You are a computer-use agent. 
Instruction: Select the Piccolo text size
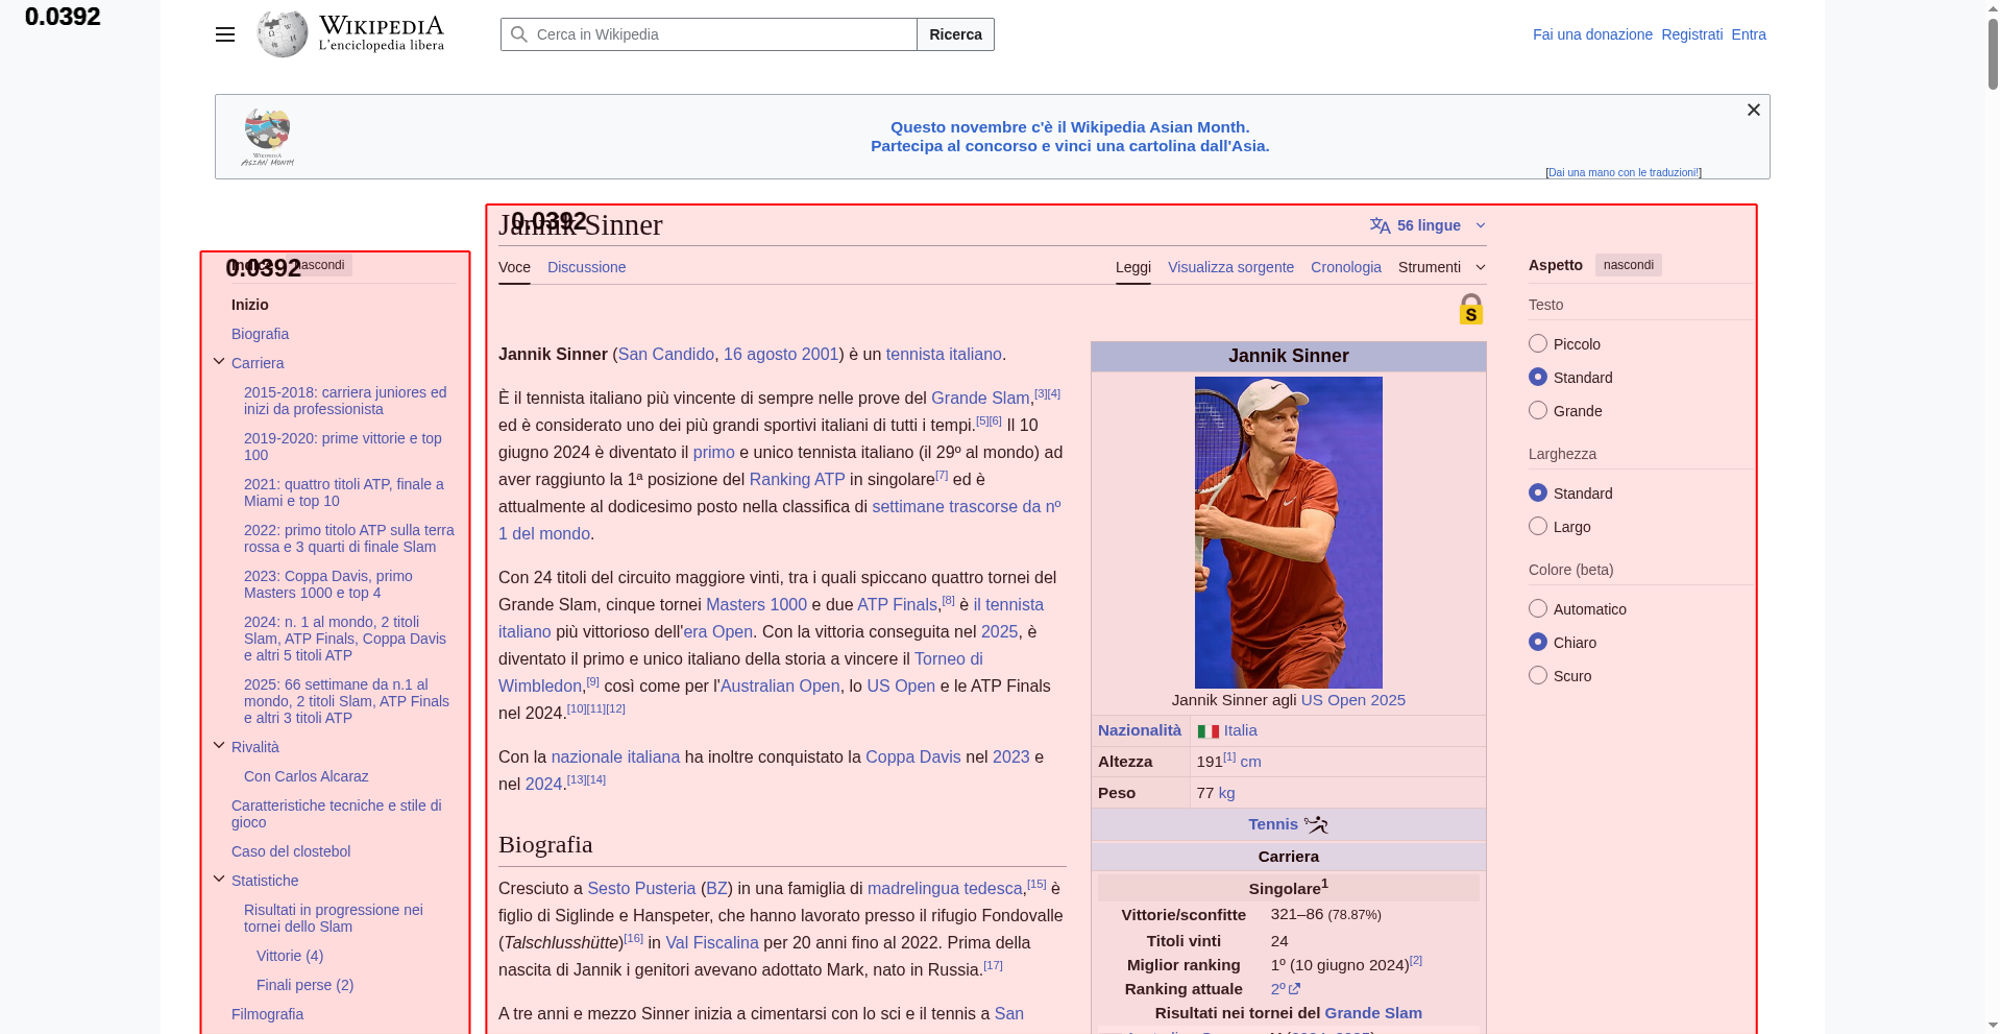tap(1538, 344)
